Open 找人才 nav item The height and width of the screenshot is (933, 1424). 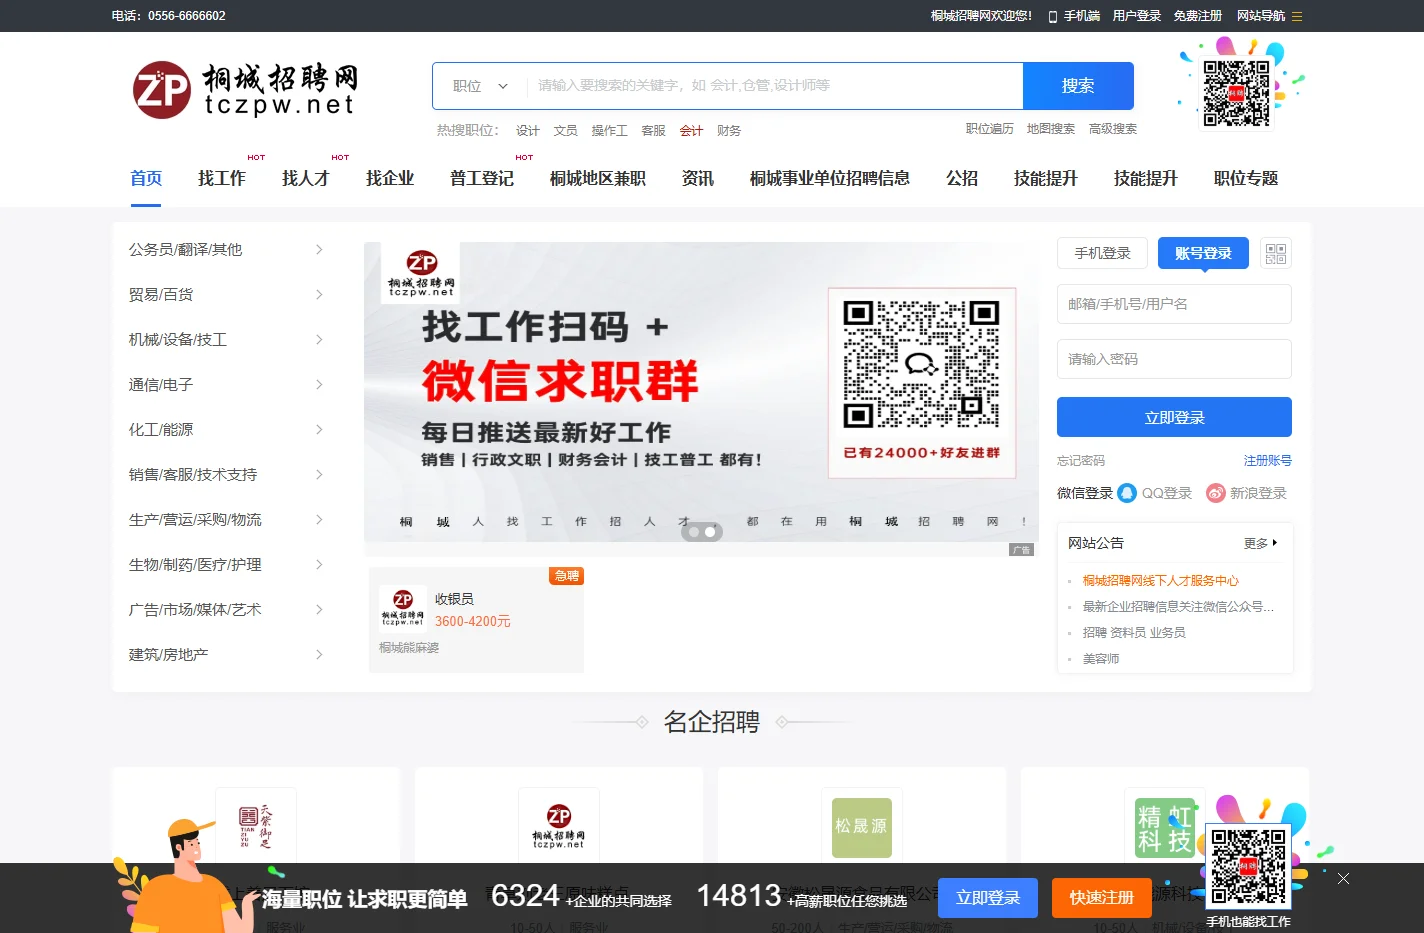pos(306,178)
